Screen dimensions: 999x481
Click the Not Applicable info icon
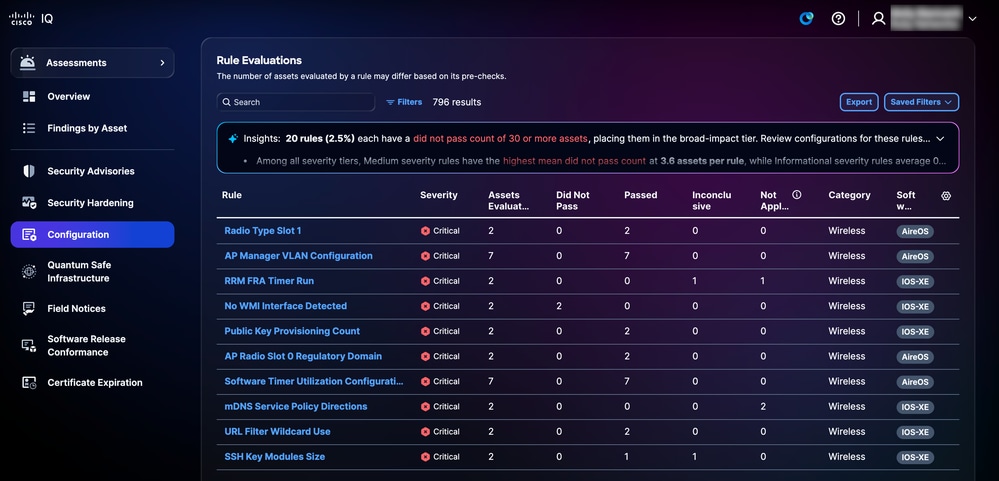pyautogui.click(x=796, y=195)
